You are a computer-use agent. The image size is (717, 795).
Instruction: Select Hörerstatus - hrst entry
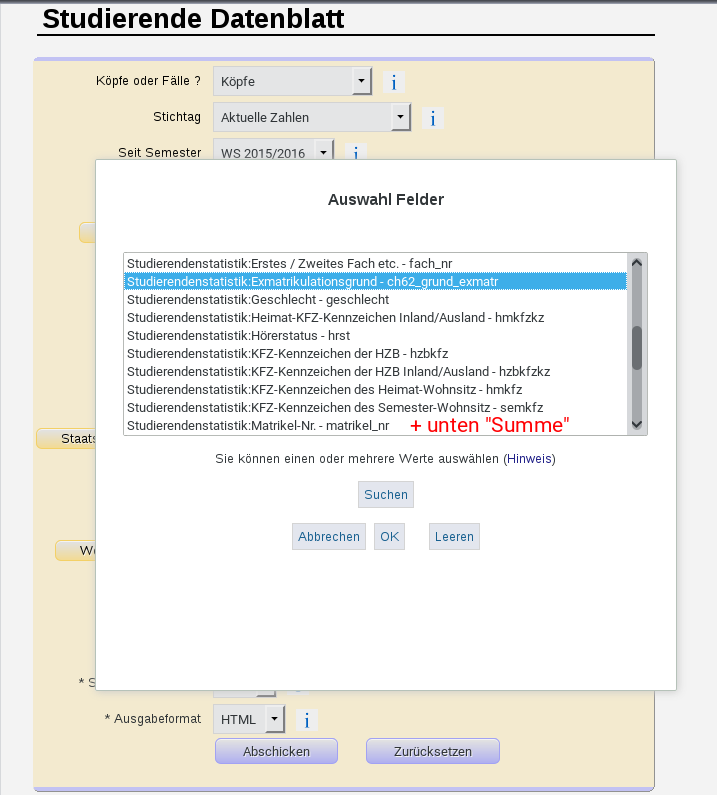(375, 336)
